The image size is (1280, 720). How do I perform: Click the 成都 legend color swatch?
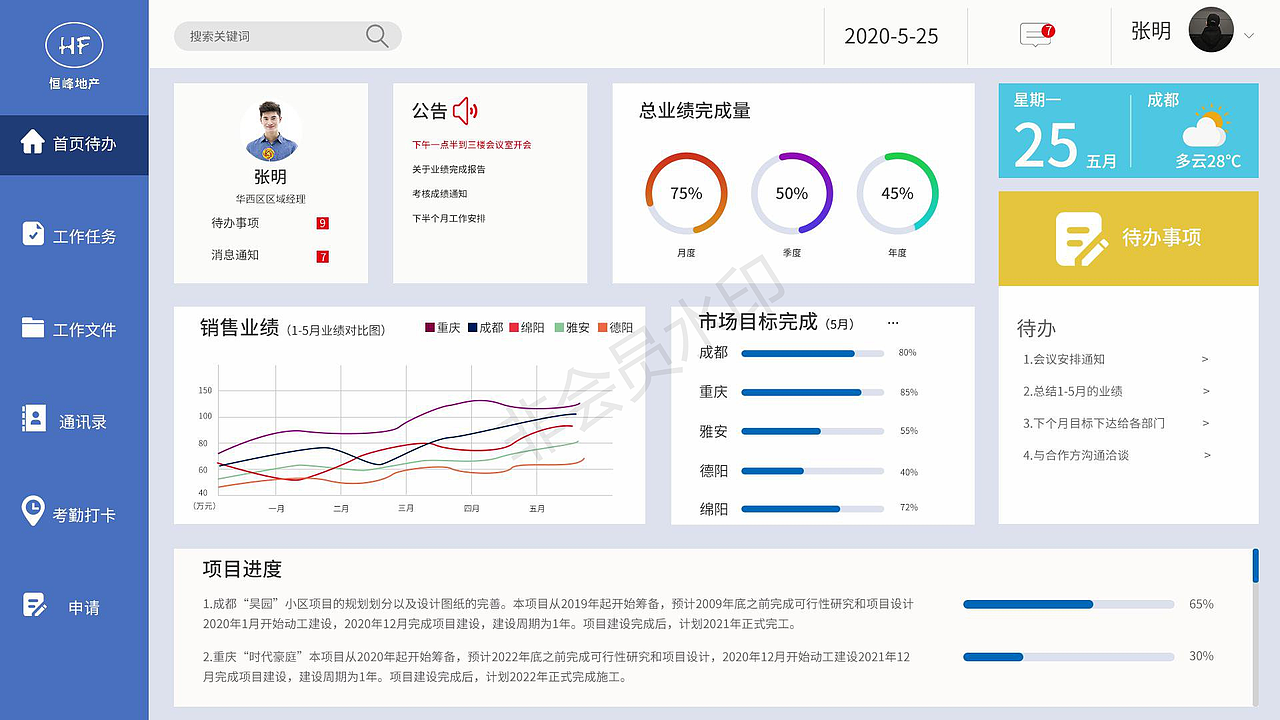tap(473, 327)
